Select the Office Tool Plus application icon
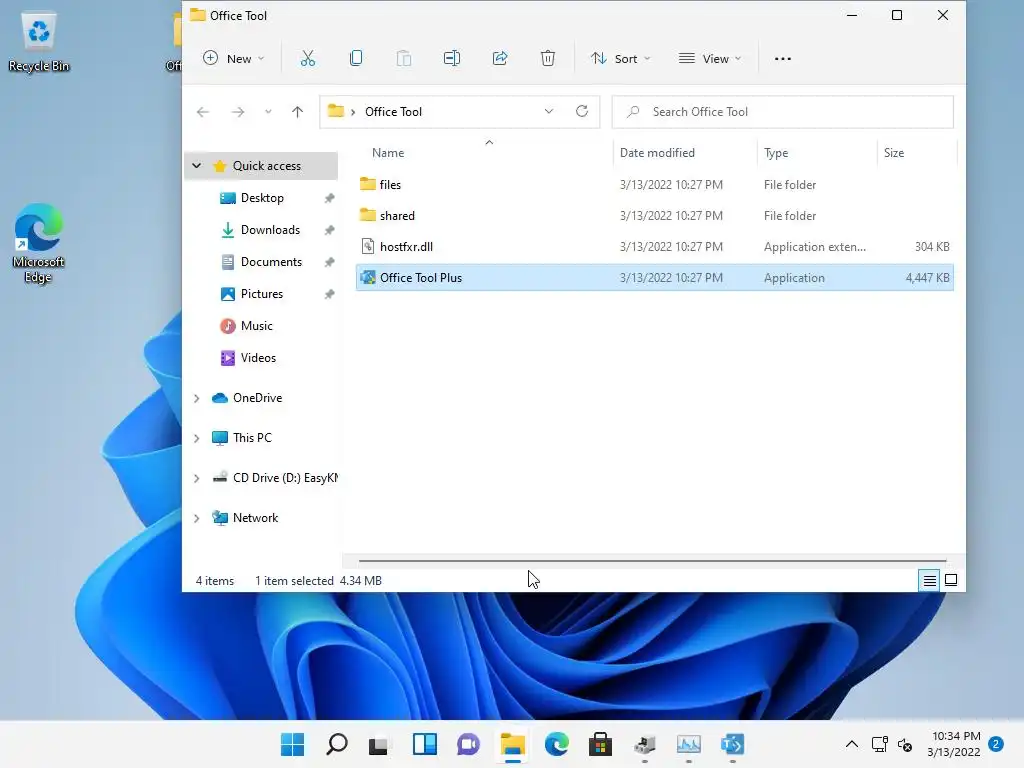Screen dimensions: 1024x768 click(368, 278)
